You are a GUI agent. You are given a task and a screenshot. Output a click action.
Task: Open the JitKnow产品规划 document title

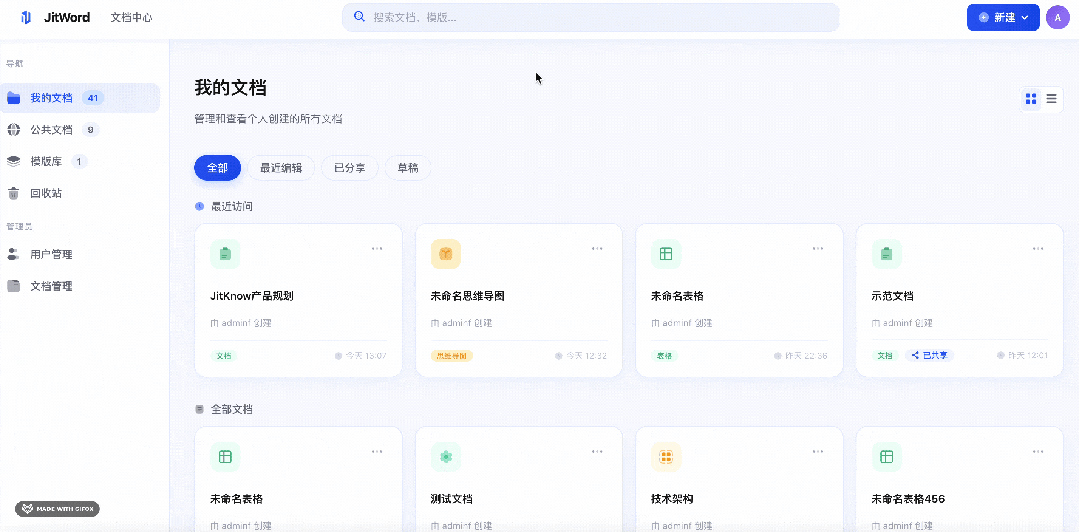point(252,297)
